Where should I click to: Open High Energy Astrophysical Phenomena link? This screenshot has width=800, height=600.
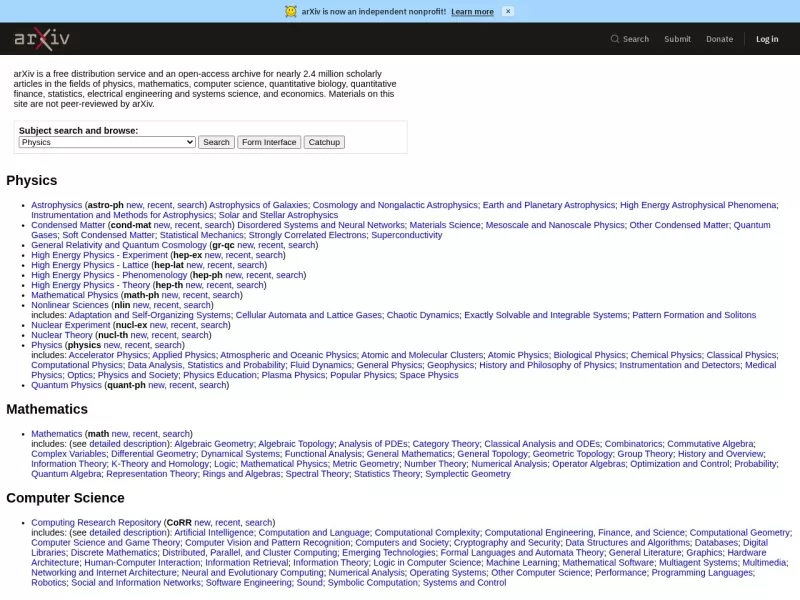[x=698, y=205]
